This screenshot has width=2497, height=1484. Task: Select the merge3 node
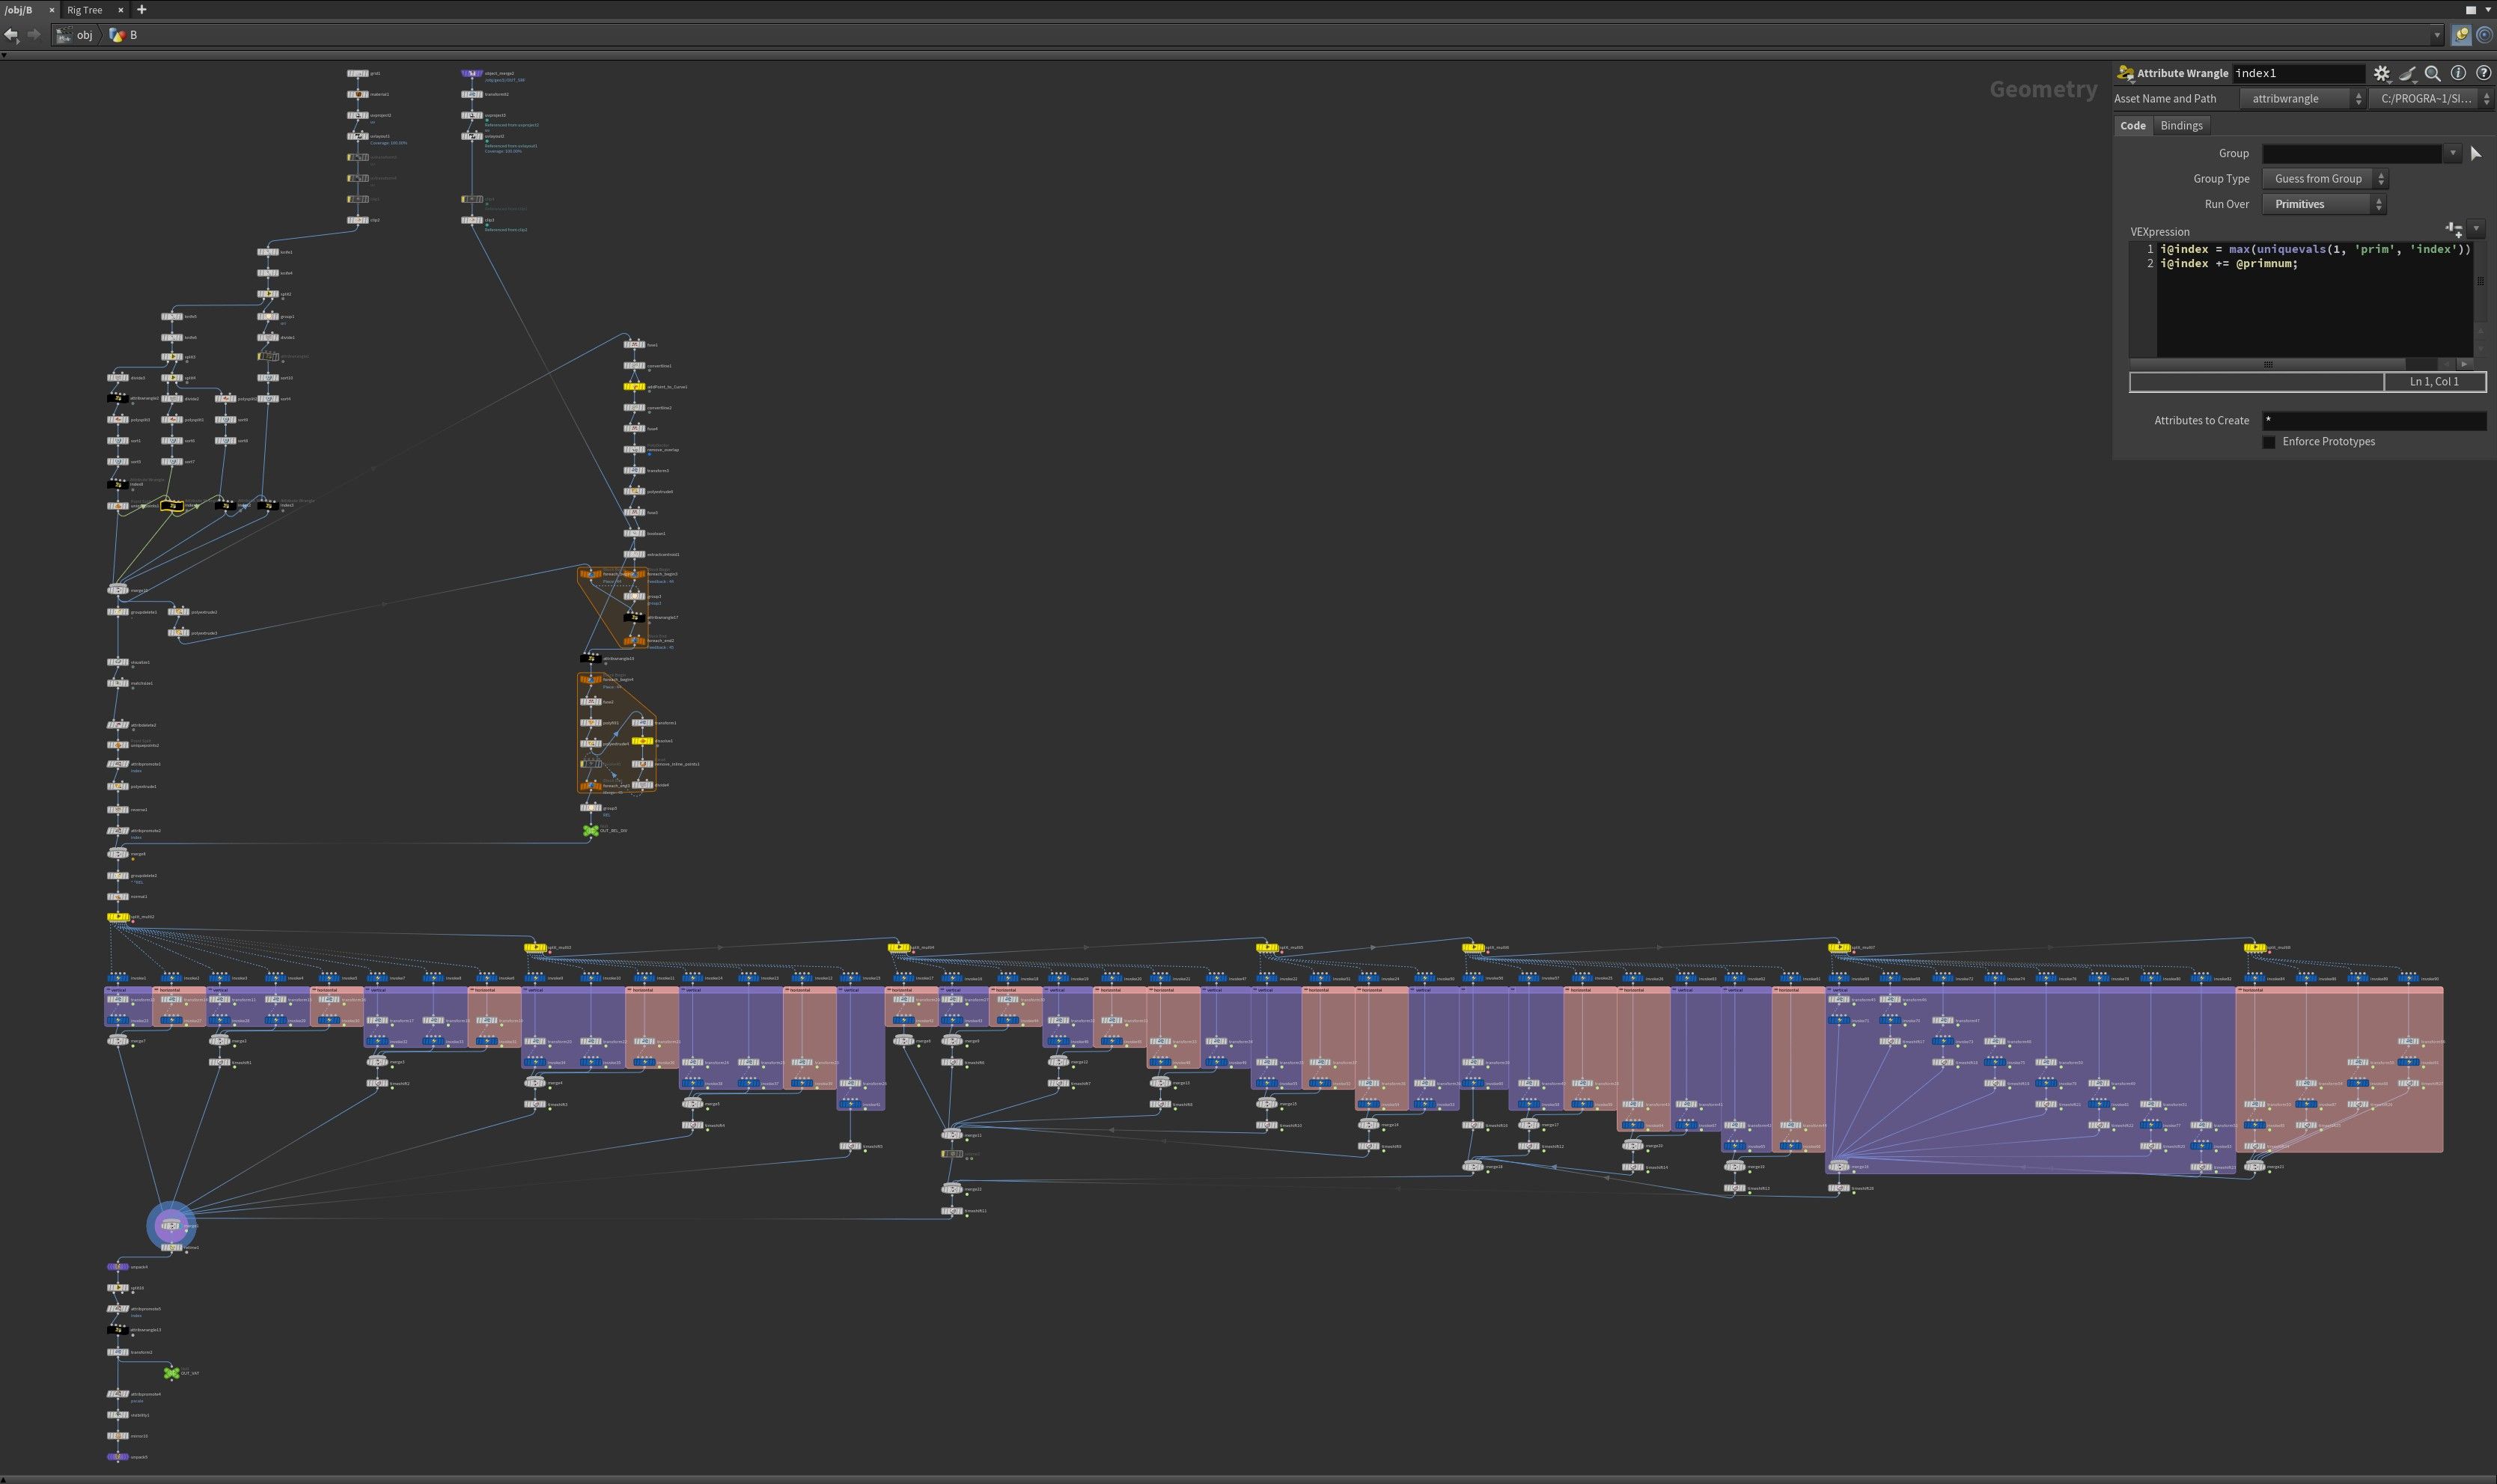coord(377,1062)
